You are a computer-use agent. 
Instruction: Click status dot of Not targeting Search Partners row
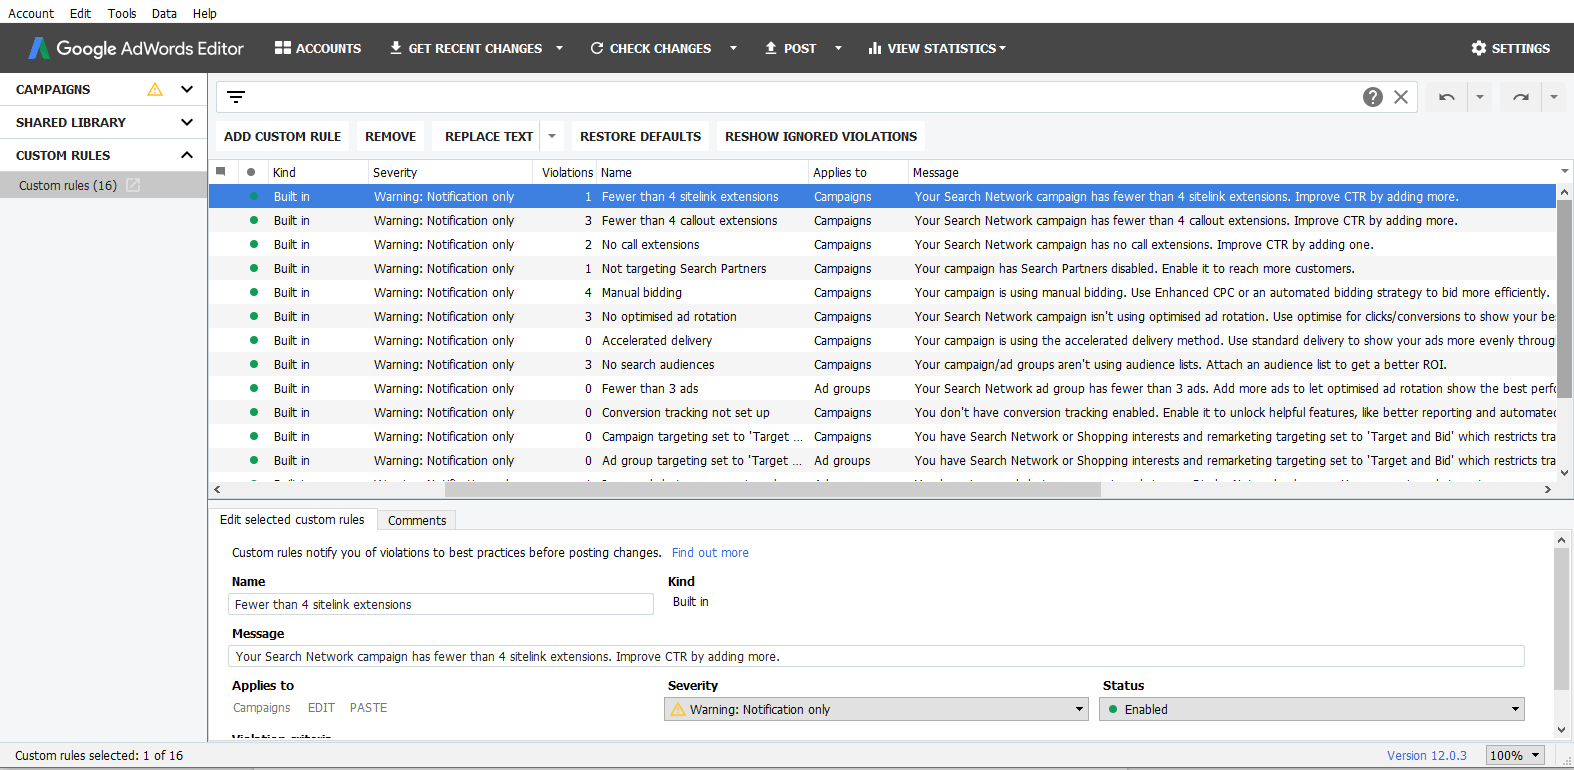pos(253,268)
